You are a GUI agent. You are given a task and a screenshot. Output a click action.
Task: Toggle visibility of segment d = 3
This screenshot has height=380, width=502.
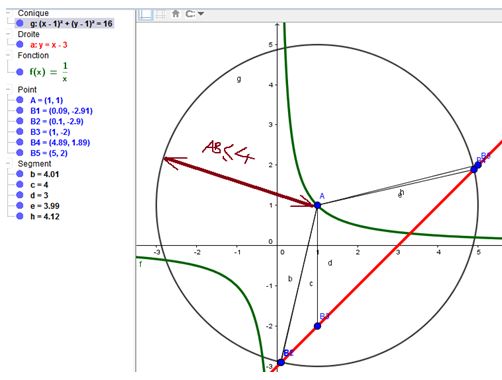click(20, 195)
